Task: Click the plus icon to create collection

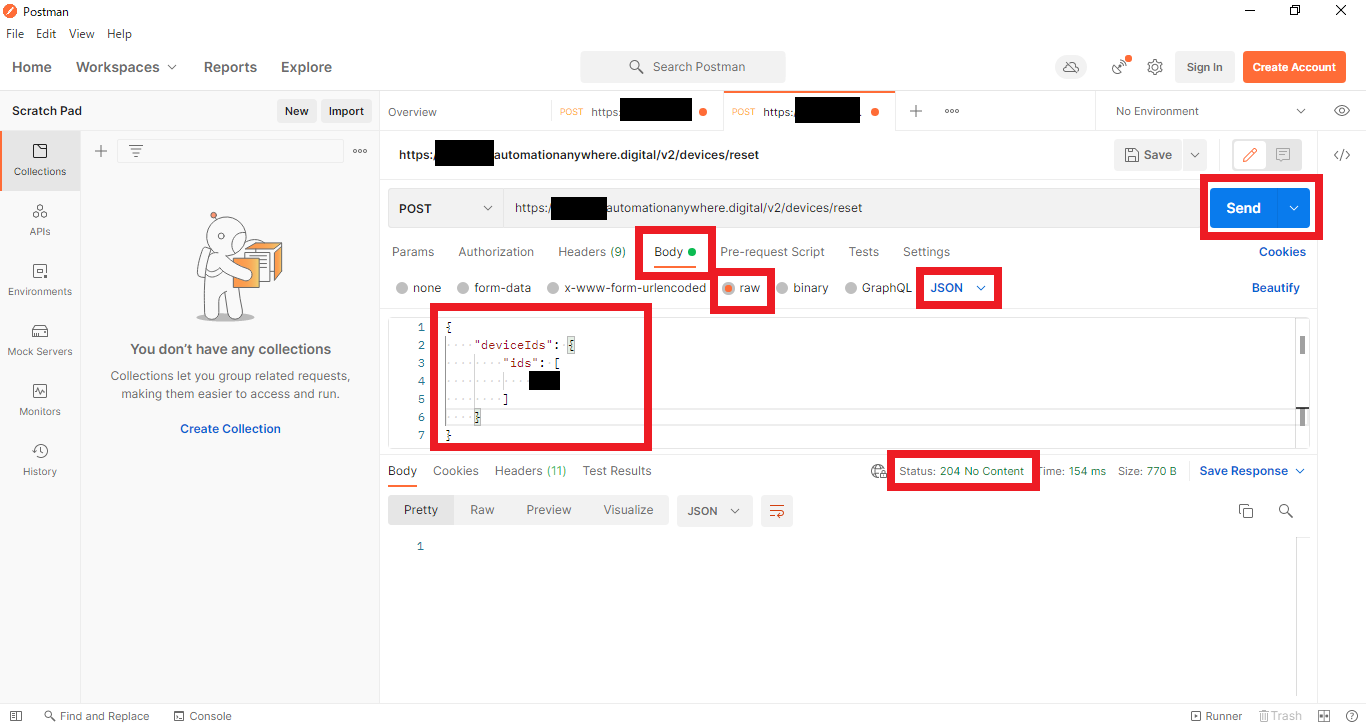Action: (100, 151)
